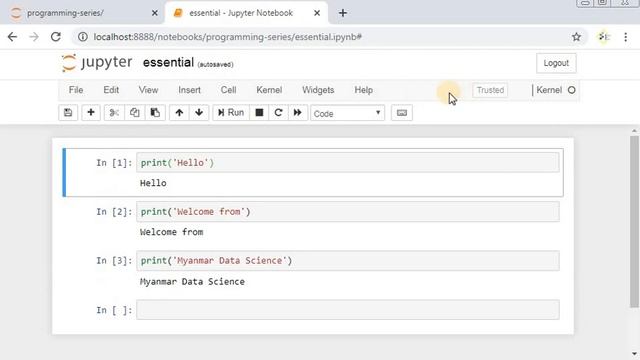Open the cell type Code dropdown
Viewport: 640px width, 360px height.
[x=347, y=113]
